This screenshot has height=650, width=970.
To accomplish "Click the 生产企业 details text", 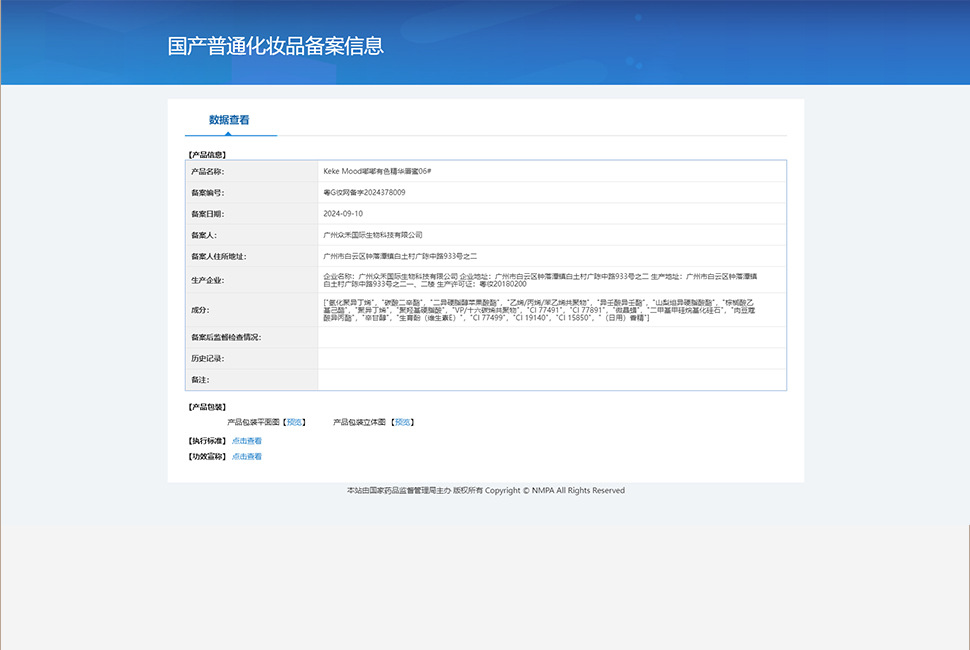I will point(540,280).
